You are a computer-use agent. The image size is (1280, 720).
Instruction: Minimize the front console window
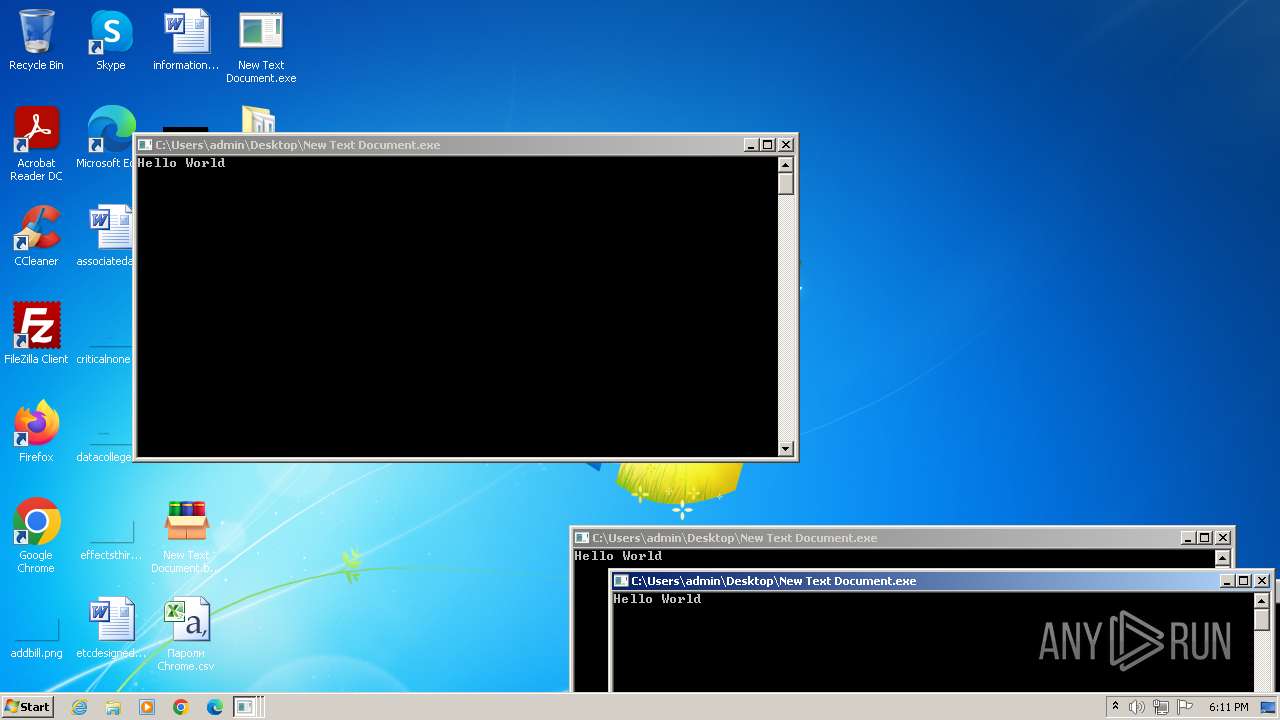pos(1227,581)
